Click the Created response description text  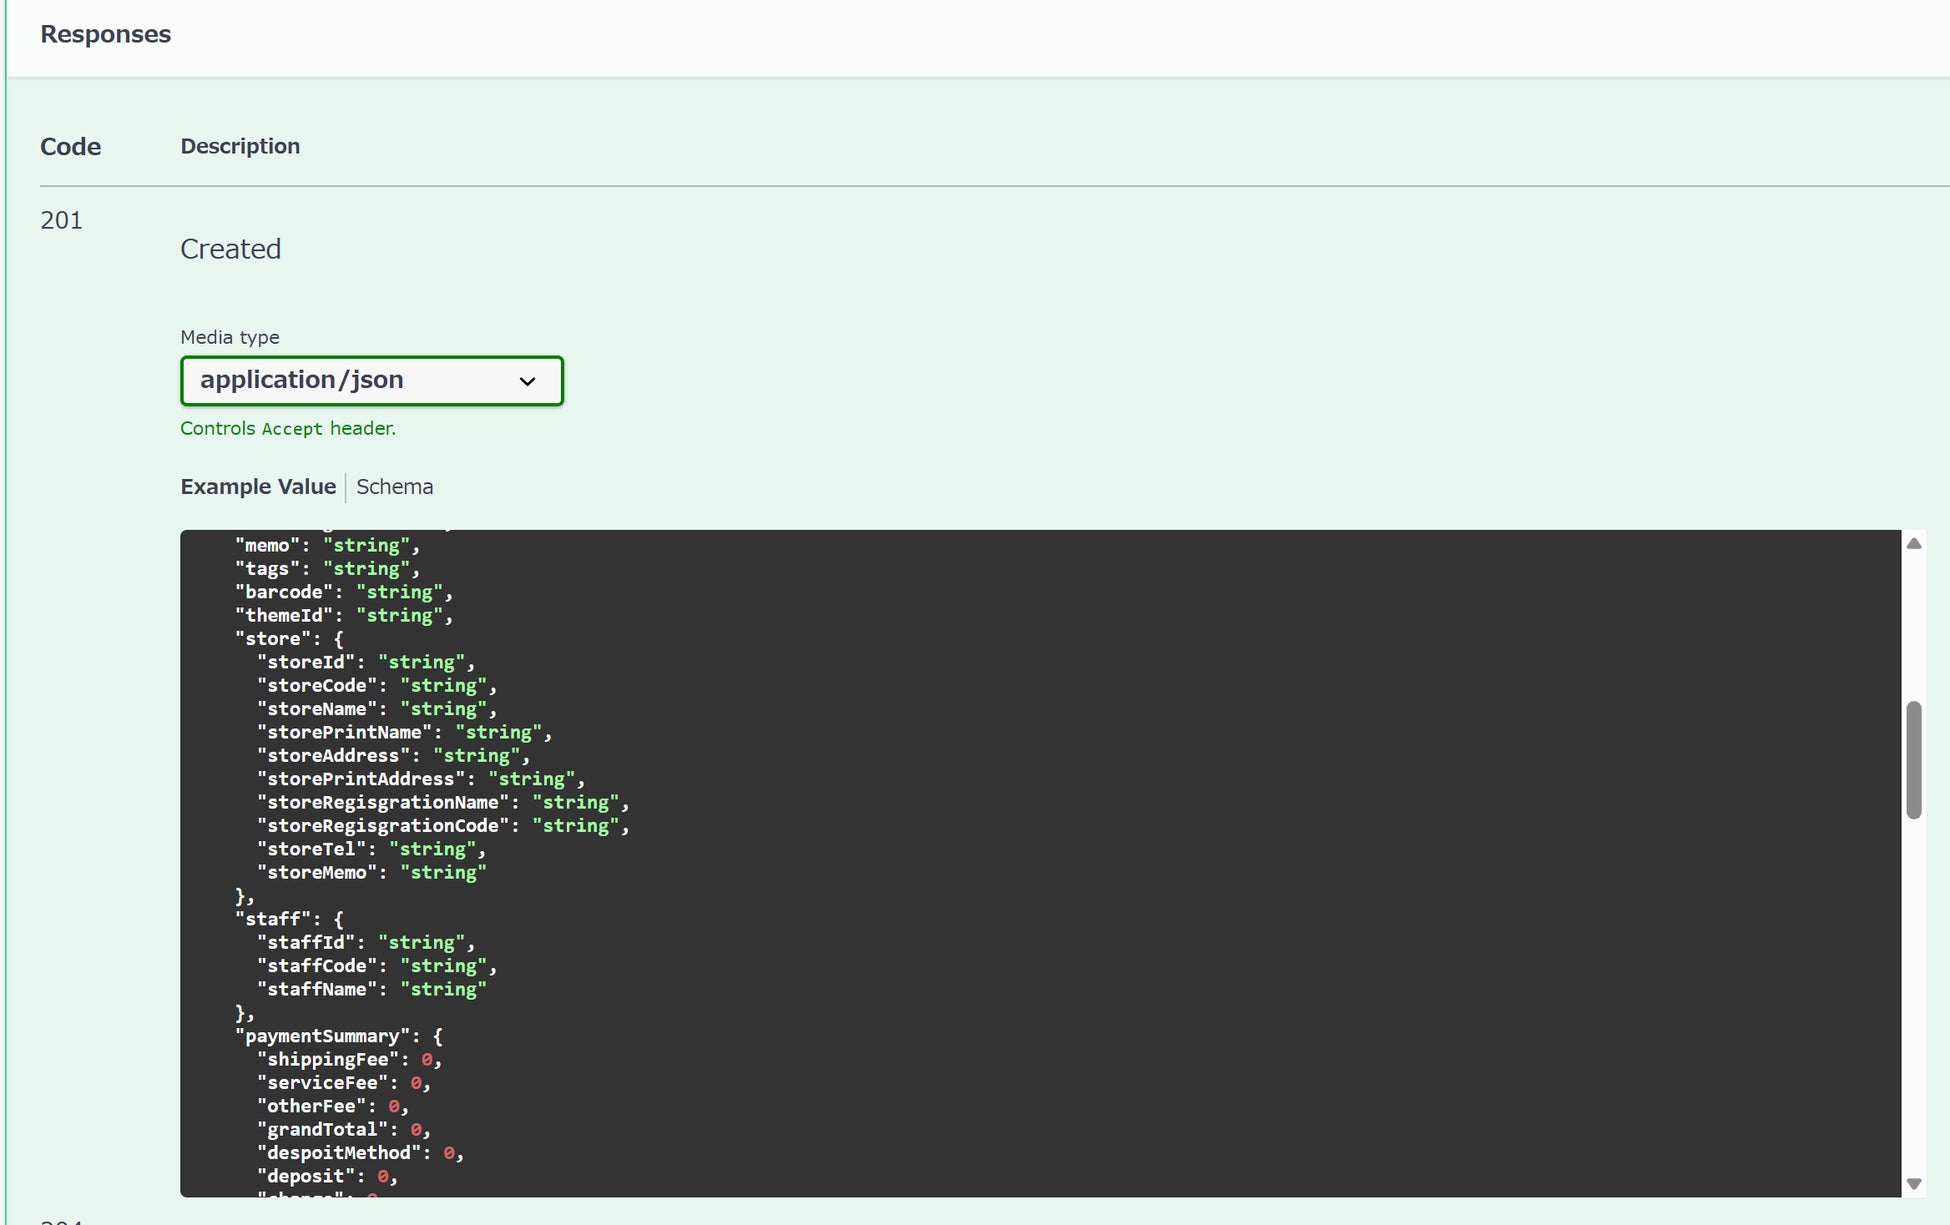point(230,249)
